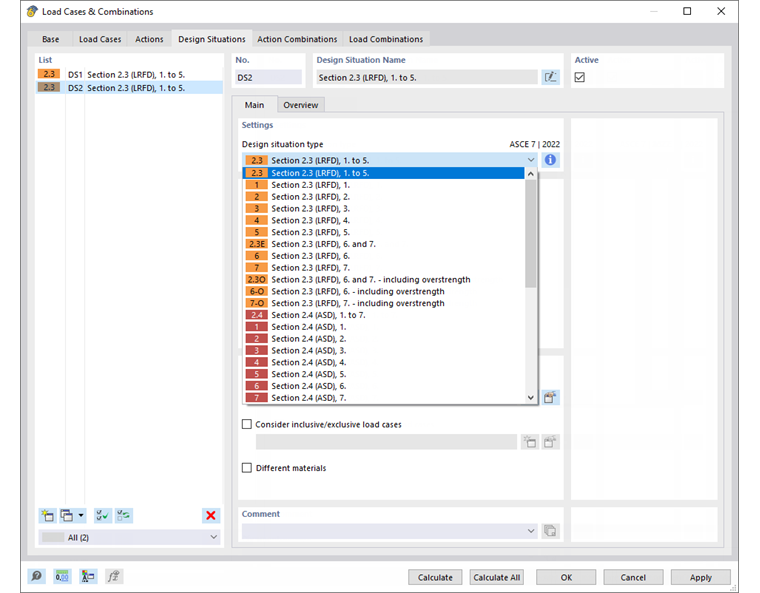Click the Cancel button
Image resolution: width=760 pixels, height=593 pixels.
click(633, 577)
